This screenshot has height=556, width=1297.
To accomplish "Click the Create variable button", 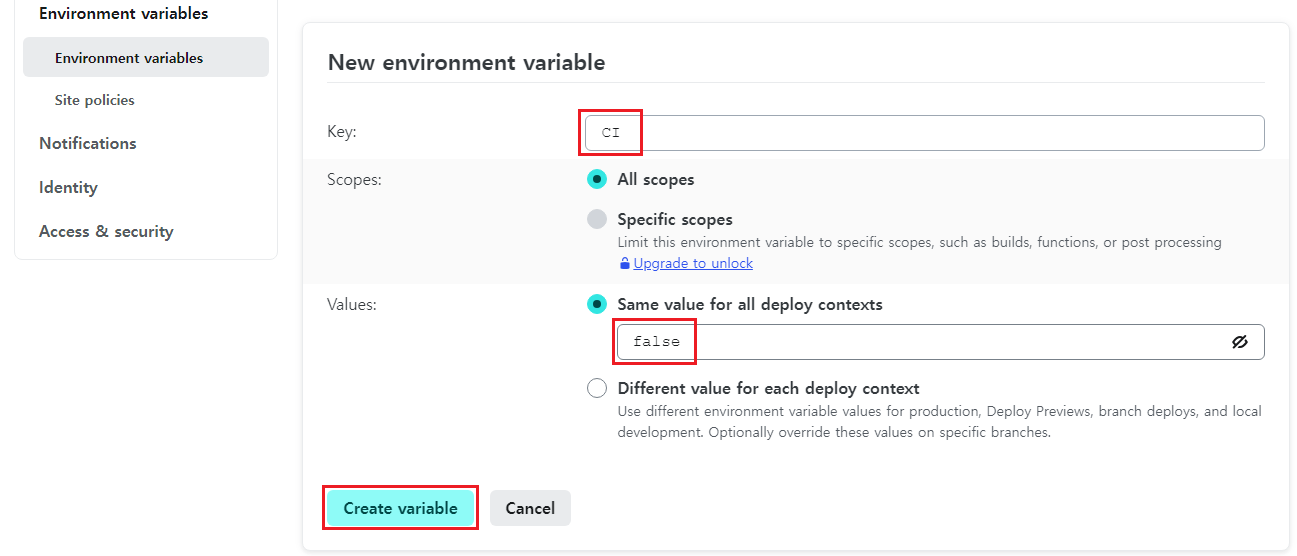I will point(400,508).
